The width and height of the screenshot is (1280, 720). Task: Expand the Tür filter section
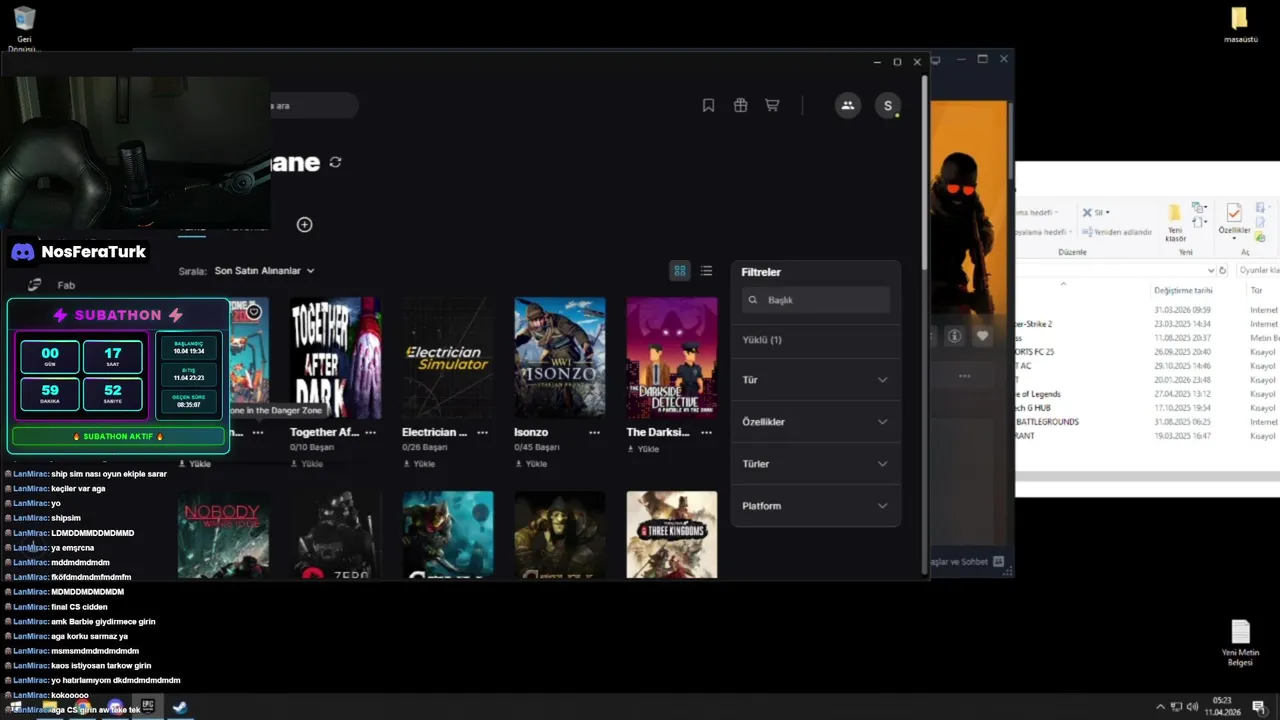pyautogui.click(x=815, y=380)
